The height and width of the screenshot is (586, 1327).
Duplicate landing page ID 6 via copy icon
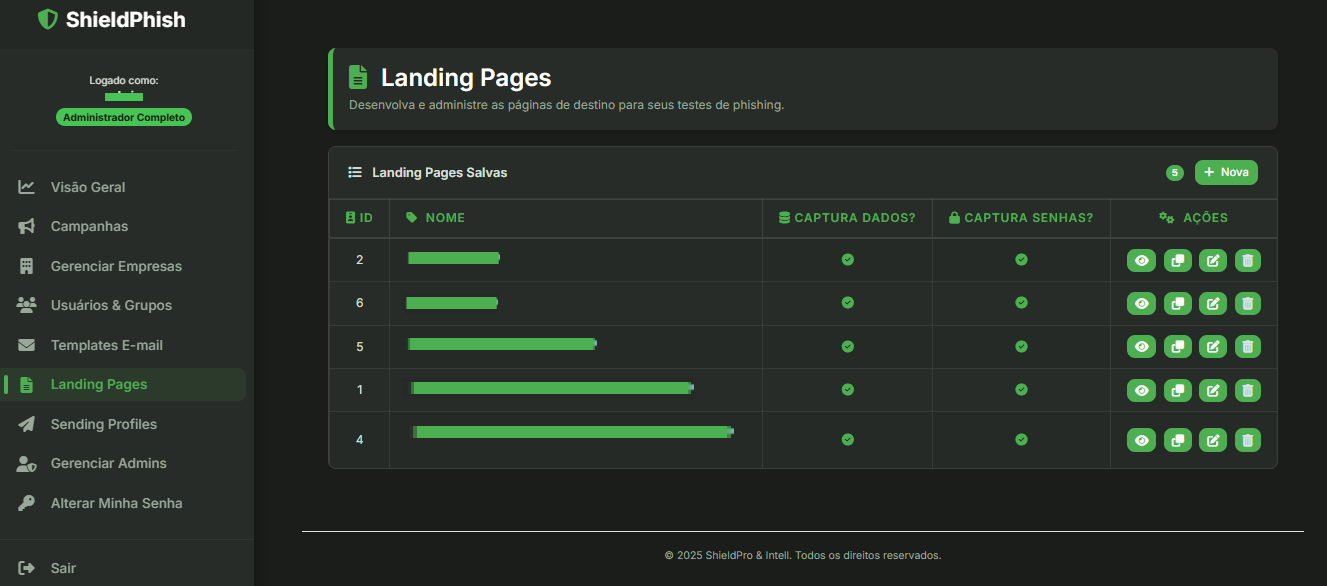(1177, 303)
